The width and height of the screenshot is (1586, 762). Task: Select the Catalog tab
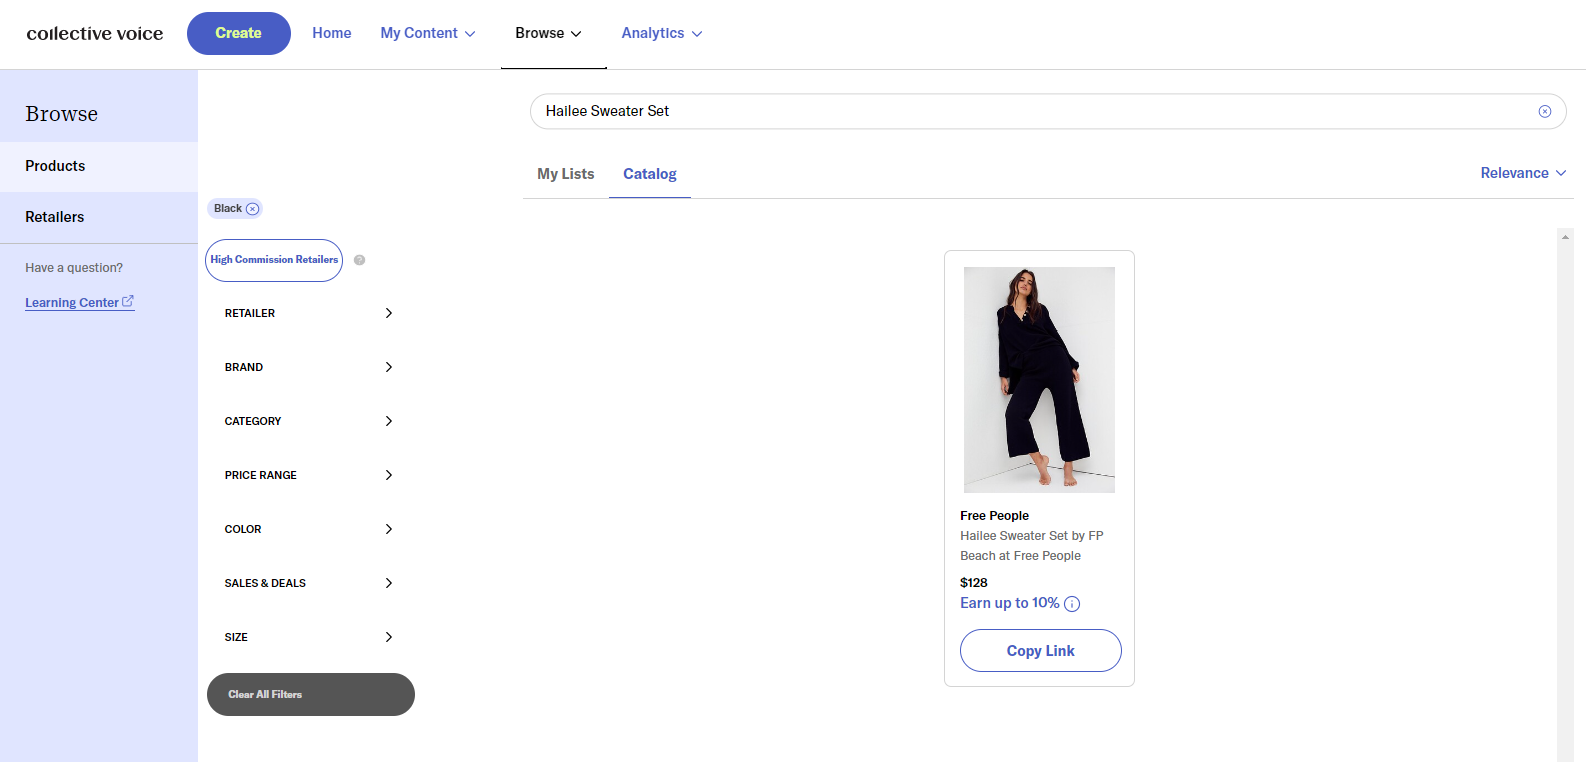(x=650, y=174)
